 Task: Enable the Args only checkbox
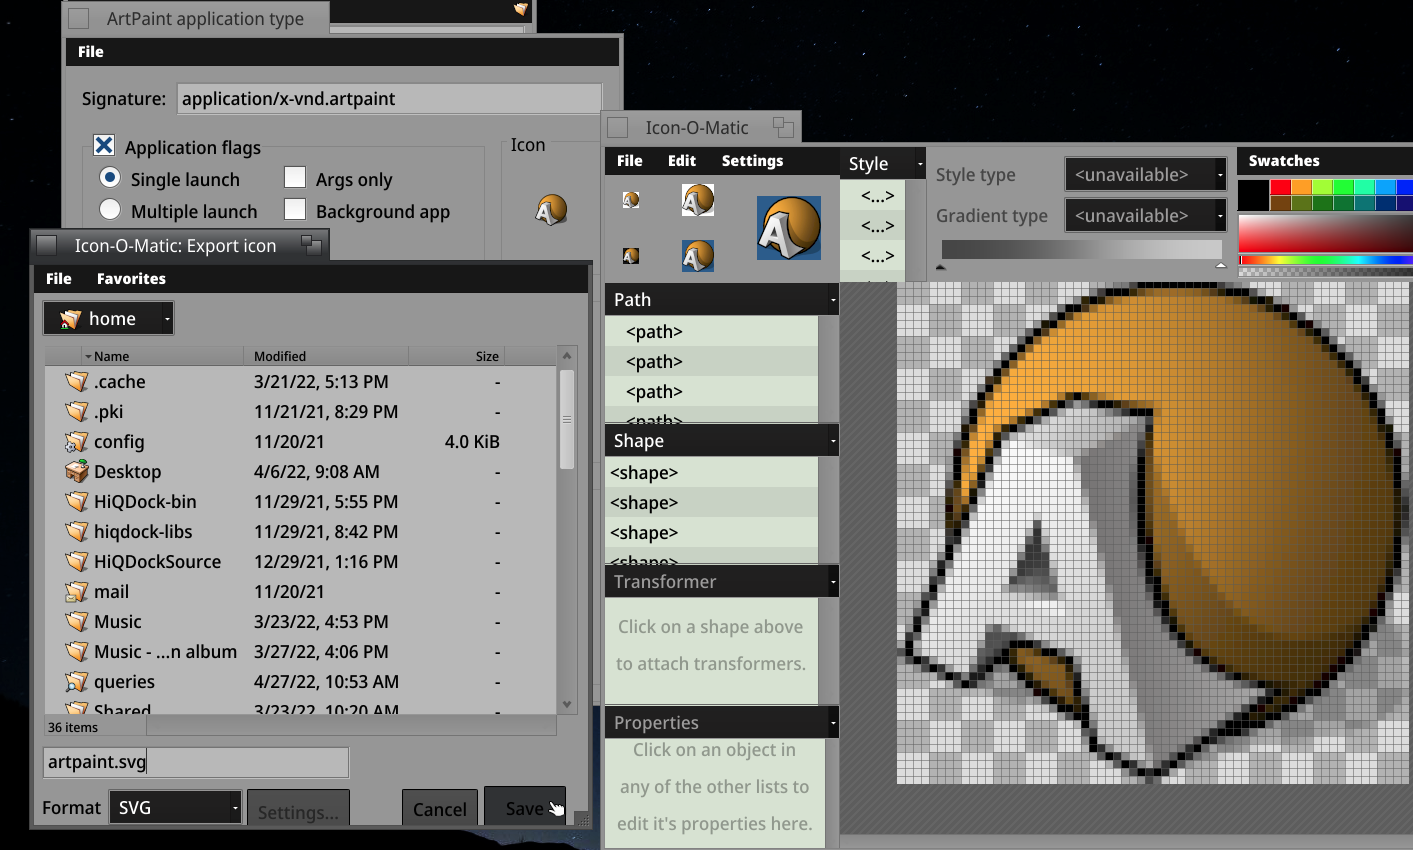(x=295, y=178)
